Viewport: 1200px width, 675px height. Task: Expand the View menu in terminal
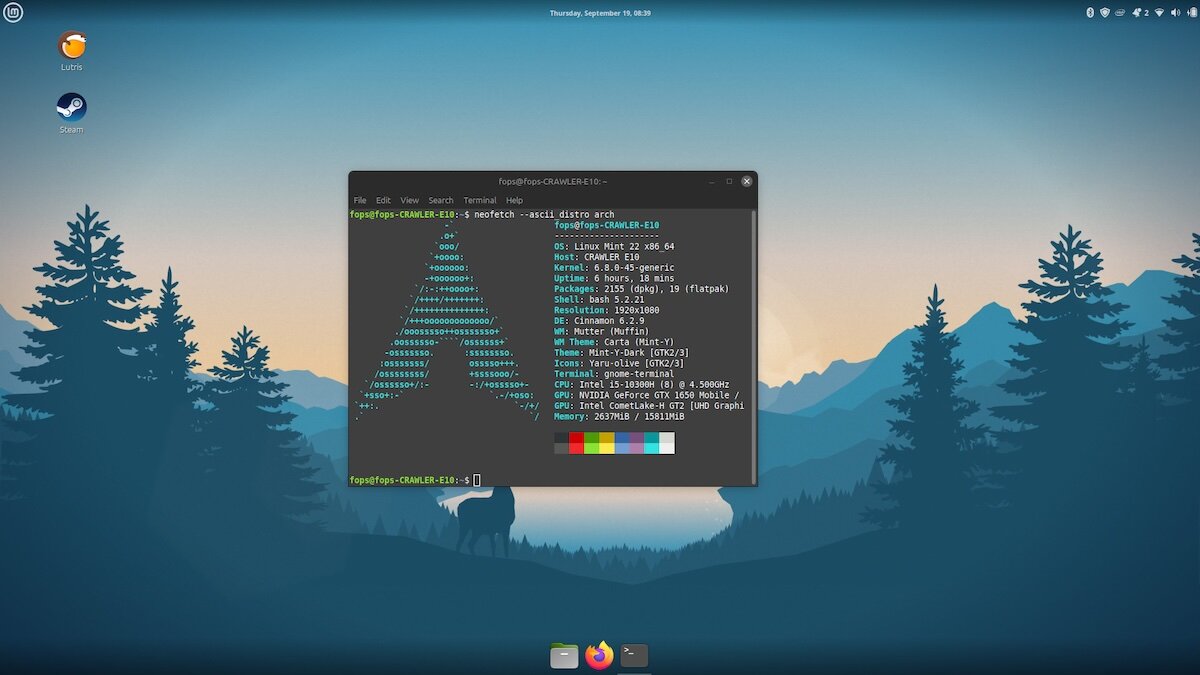pos(410,200)
